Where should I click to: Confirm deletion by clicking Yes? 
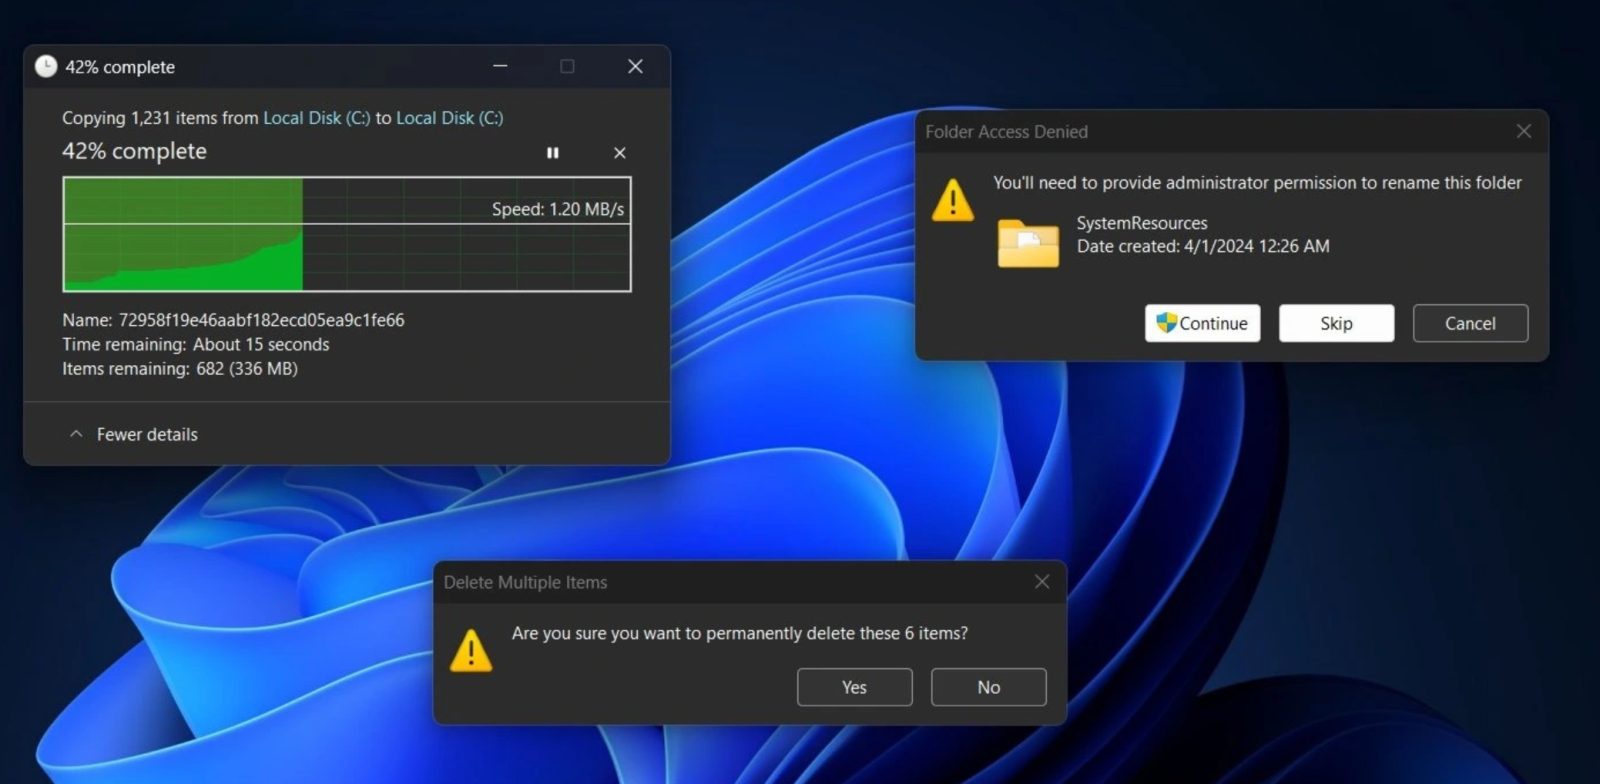click(x=854, y=687)
